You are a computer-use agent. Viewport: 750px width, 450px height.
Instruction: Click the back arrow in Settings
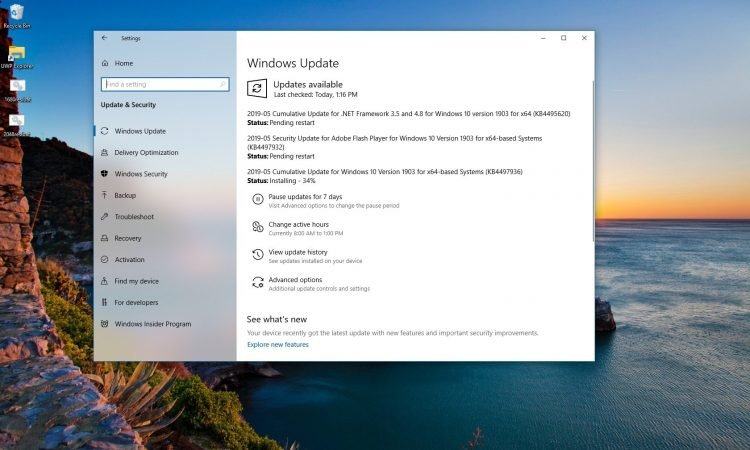tap(105, 38)
